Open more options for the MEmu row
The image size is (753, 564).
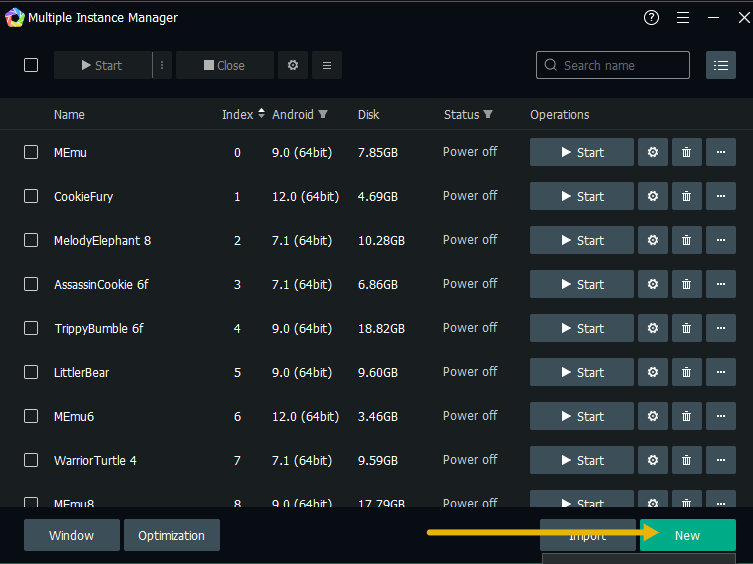(x=721, y=152)
